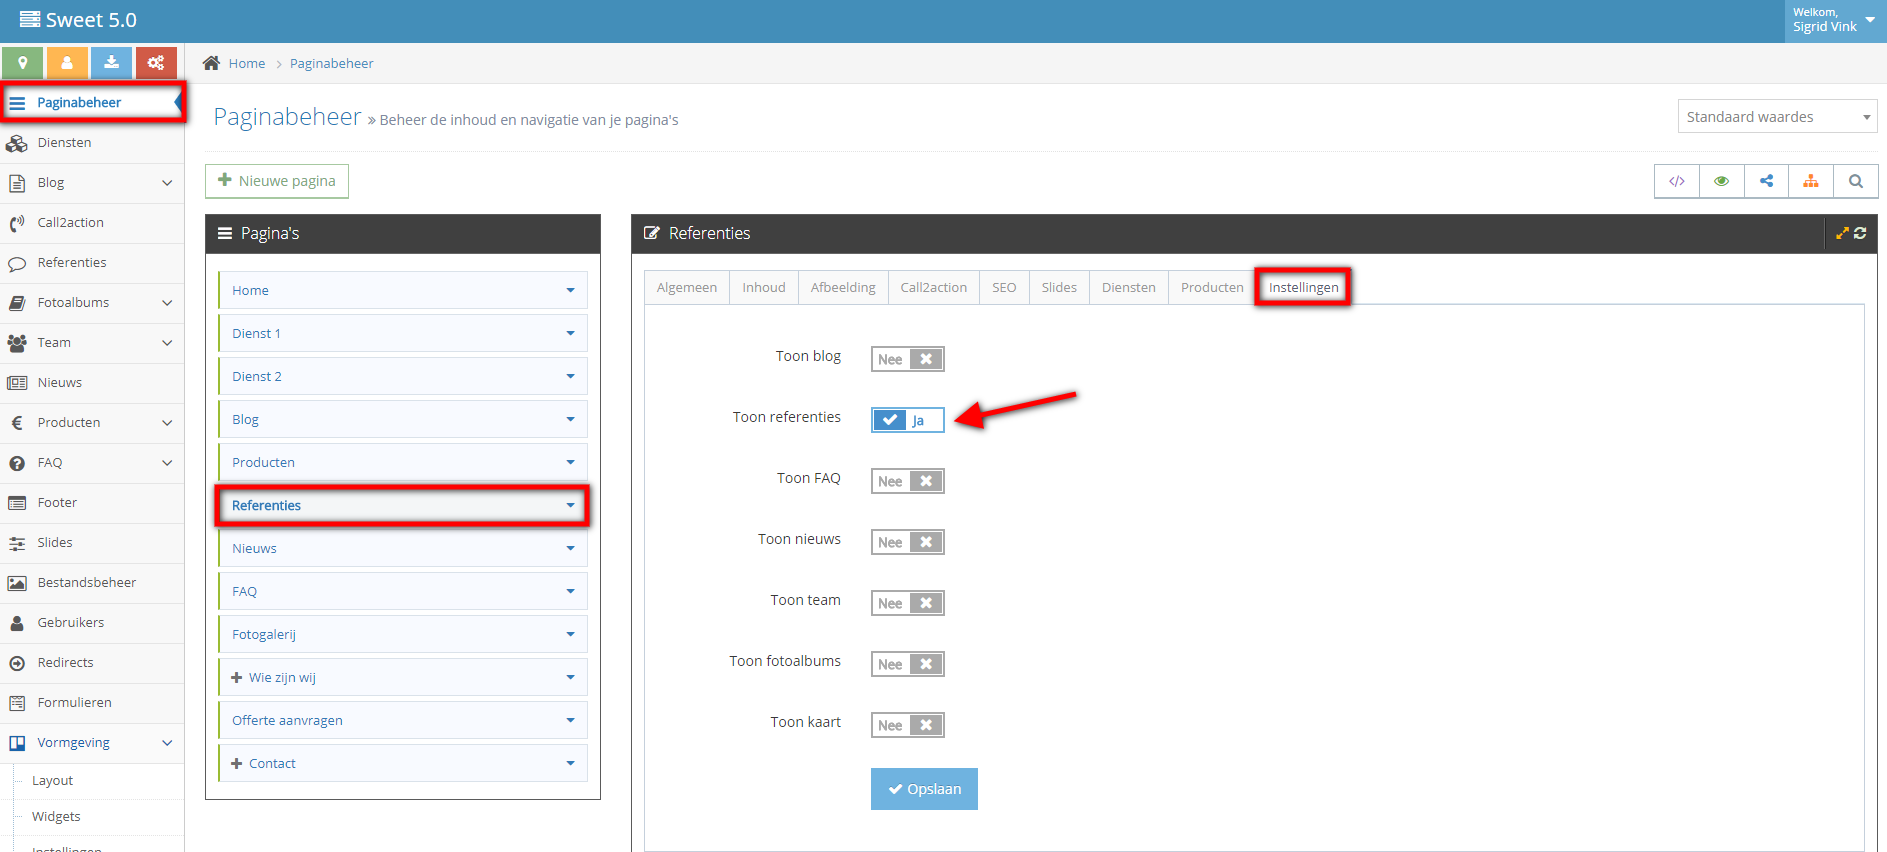The height and width of the screenshot is (852, 1887).
Task: Open Referenties in the left sidebar
Action: point(92,263)
